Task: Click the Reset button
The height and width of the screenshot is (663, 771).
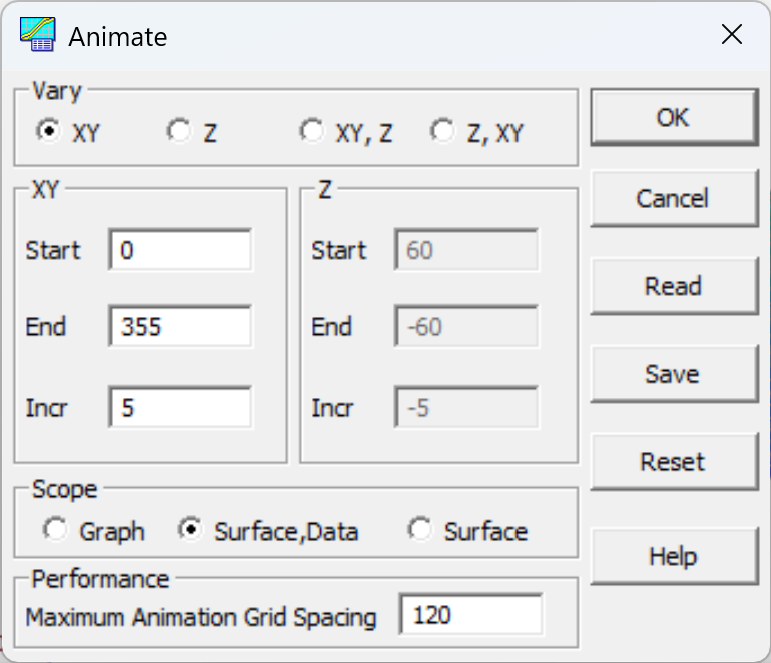Action: click(x=674, y=461)
